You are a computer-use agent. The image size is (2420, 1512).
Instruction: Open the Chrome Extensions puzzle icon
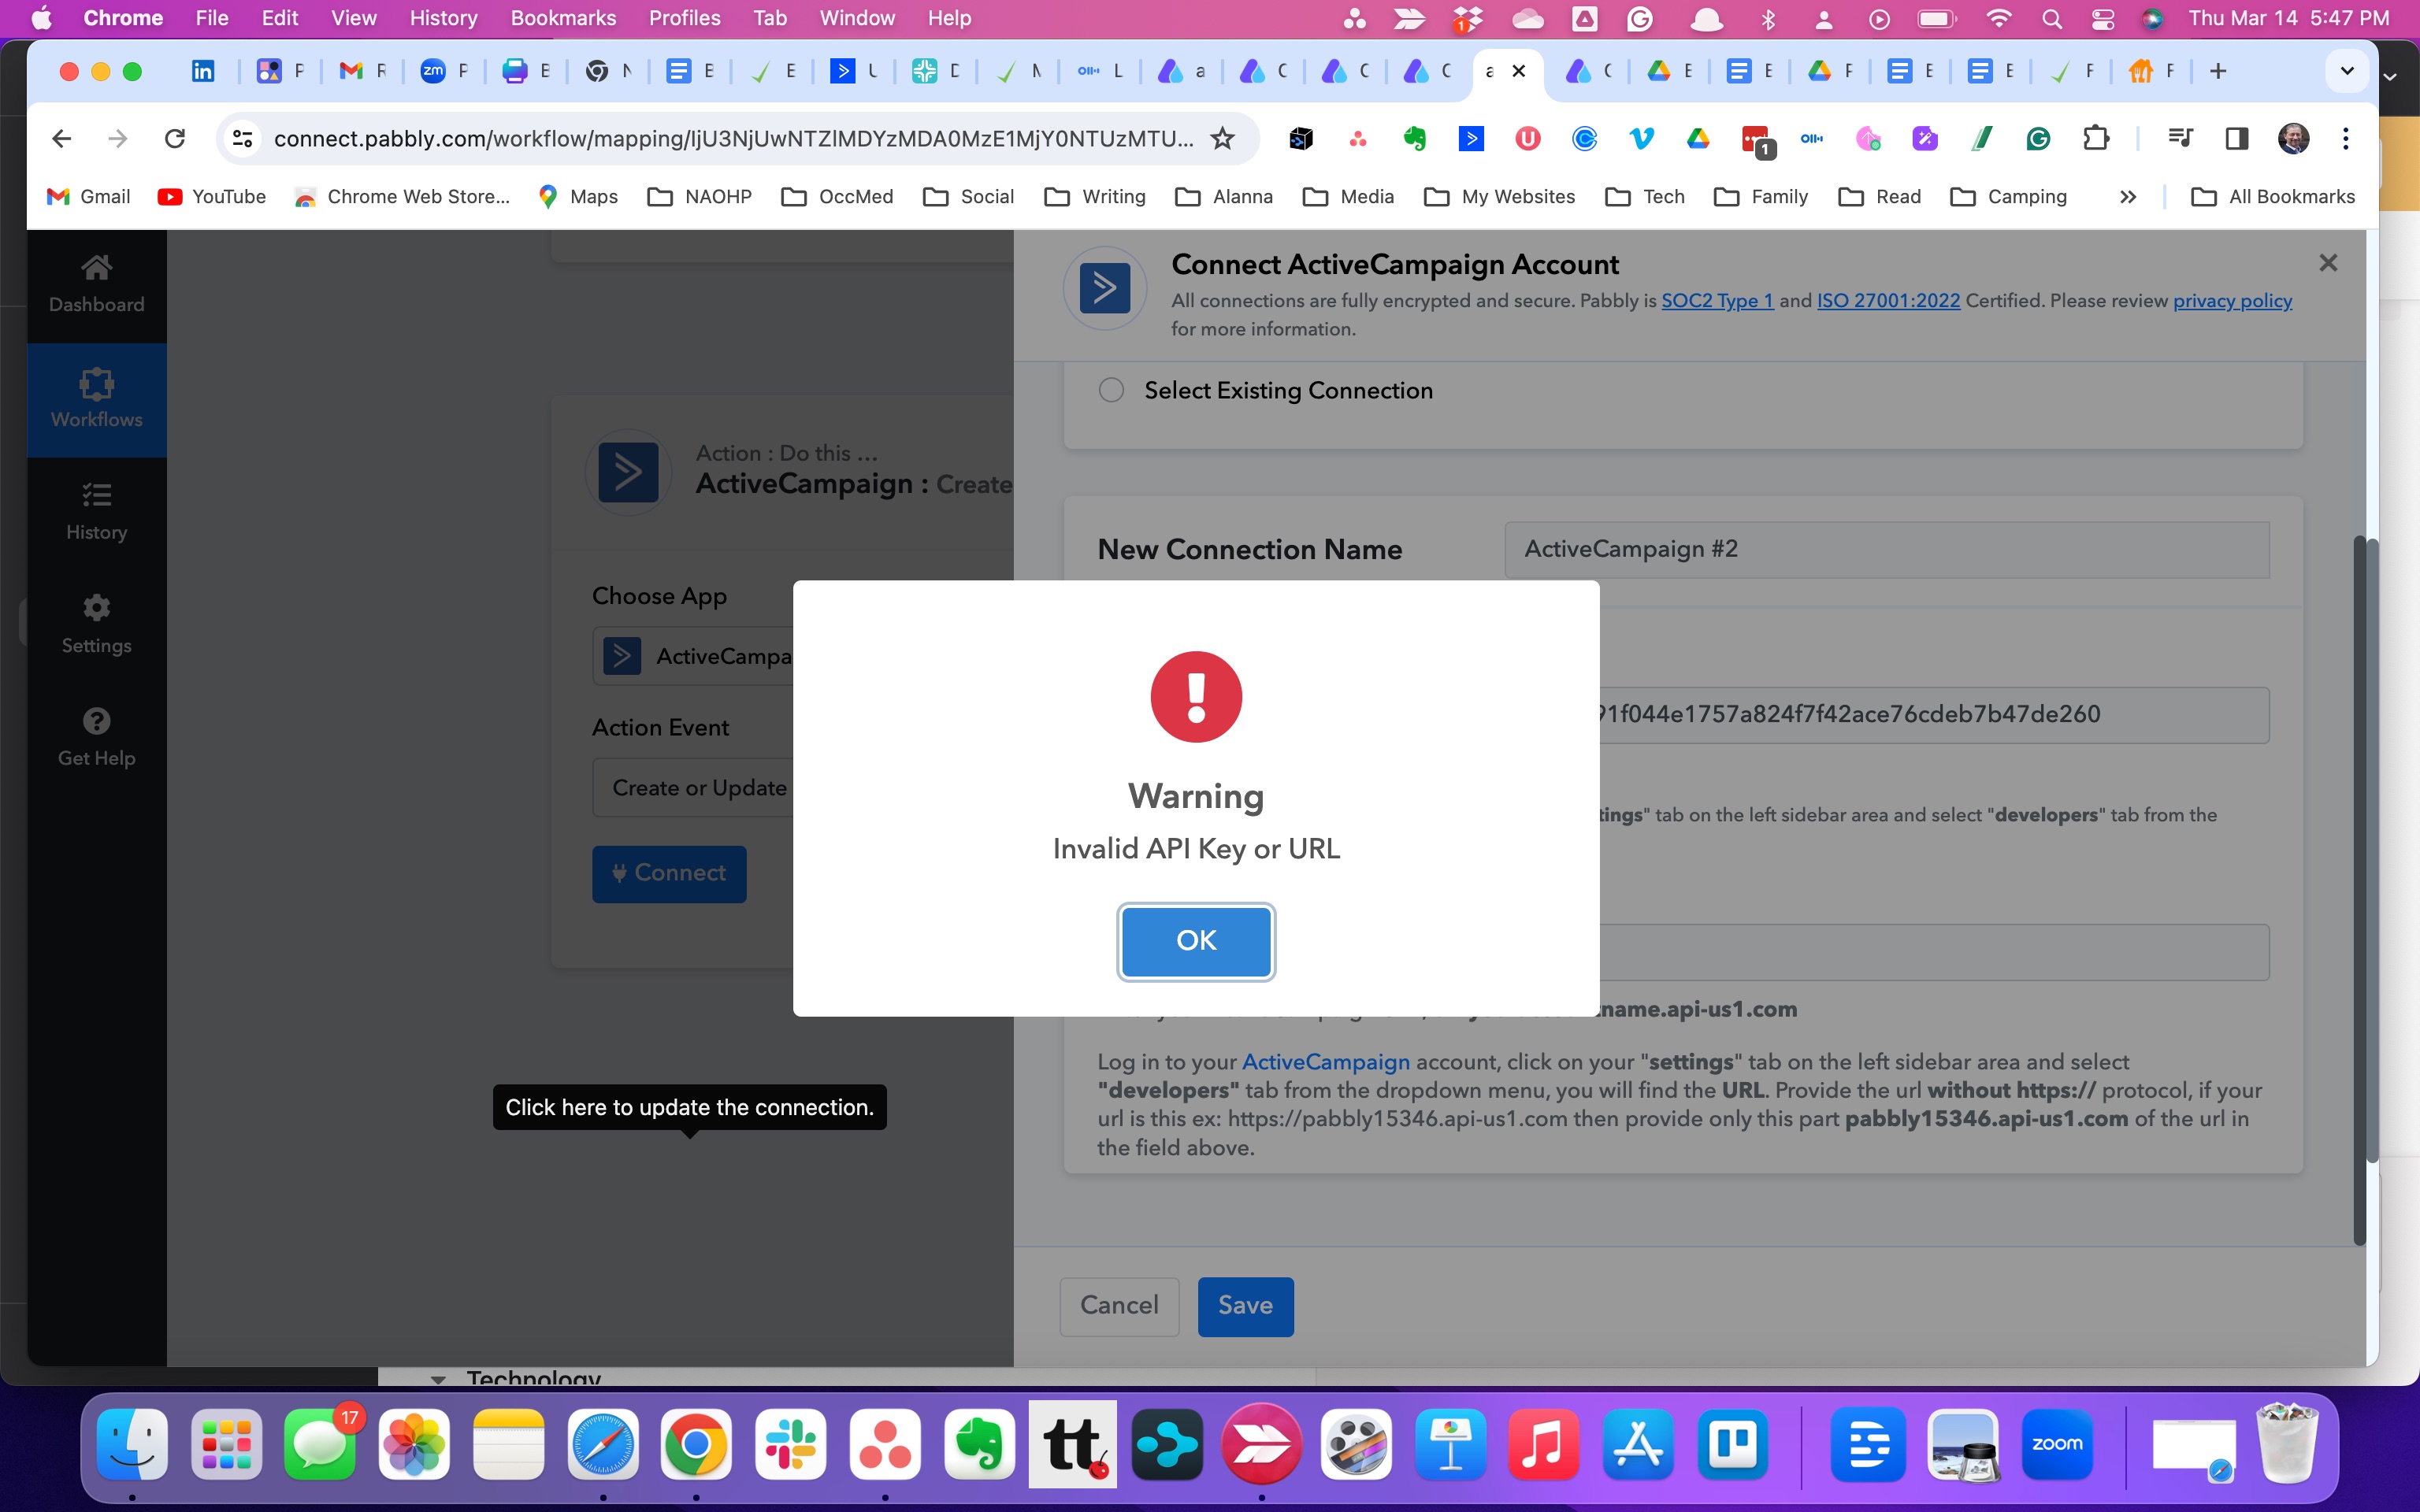click(2095, 138)
